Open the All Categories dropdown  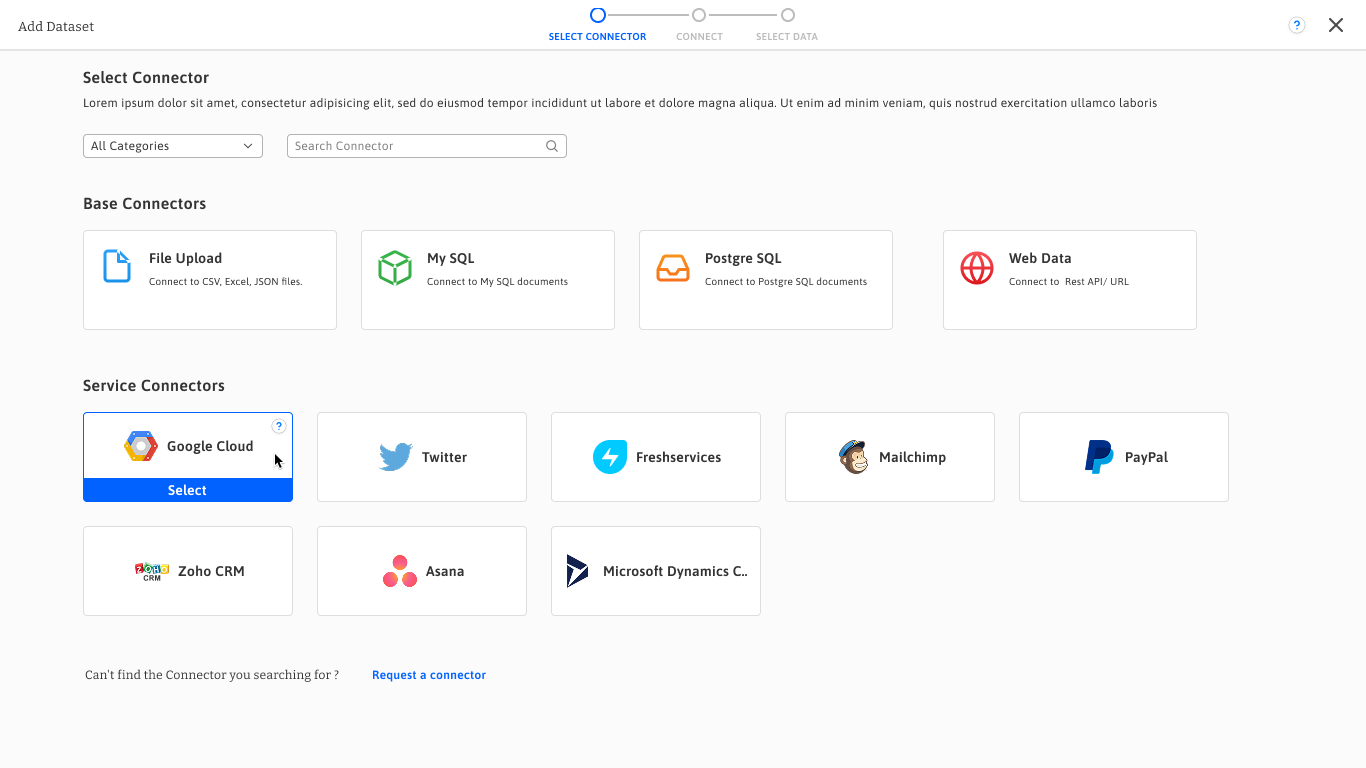coord(173,146)
